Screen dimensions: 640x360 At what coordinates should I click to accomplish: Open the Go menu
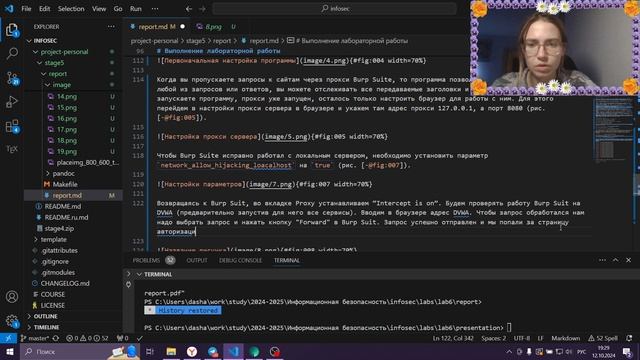118,9
